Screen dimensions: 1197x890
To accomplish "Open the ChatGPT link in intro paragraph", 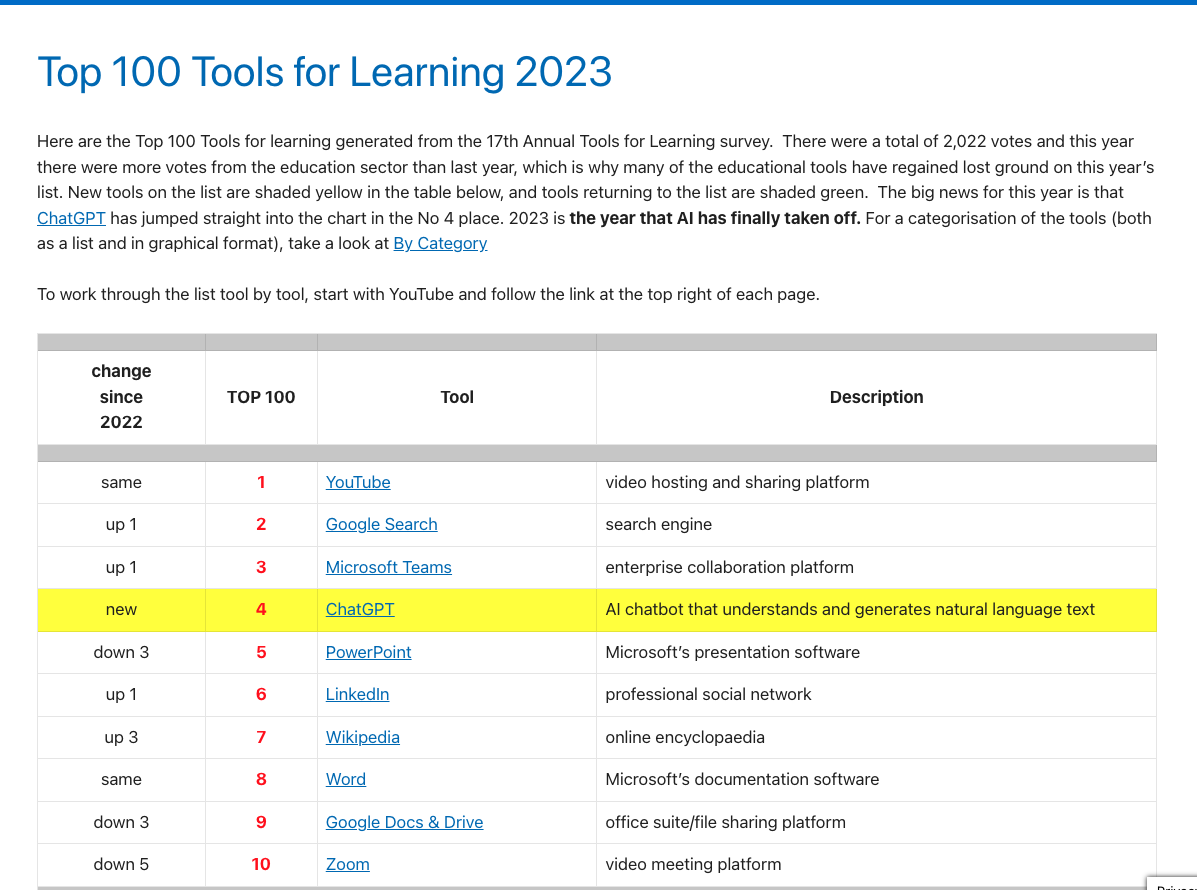I will click(71, 218).
